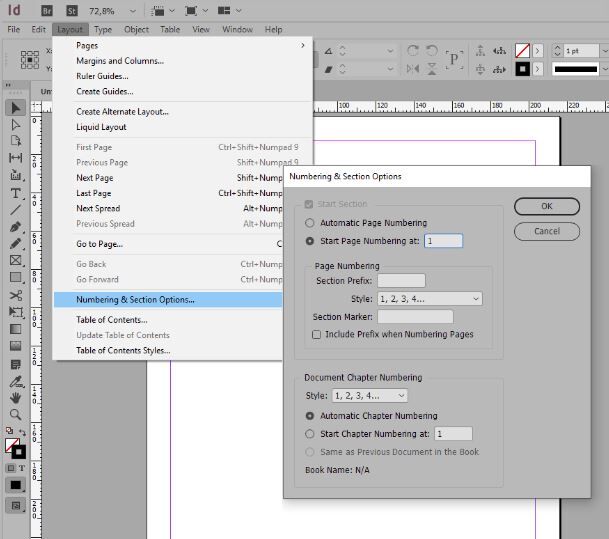
Task: Open the Window menu
Action: (x=237, y=30)
